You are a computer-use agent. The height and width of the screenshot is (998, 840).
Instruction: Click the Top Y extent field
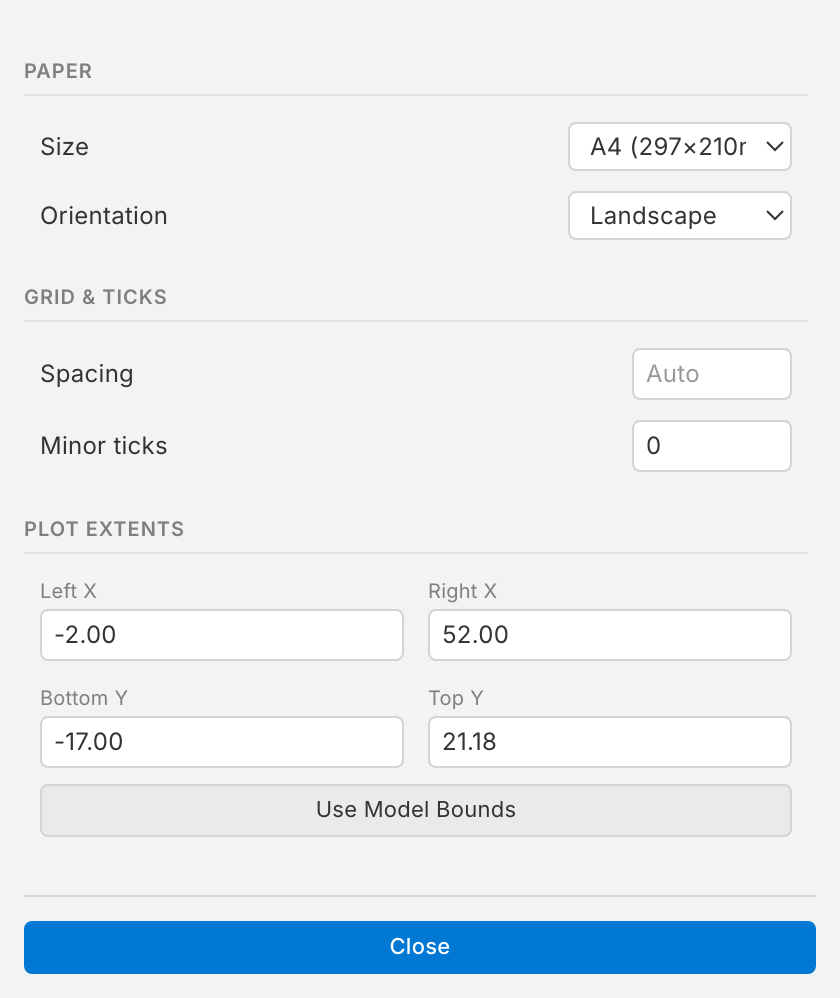(610, 741)
